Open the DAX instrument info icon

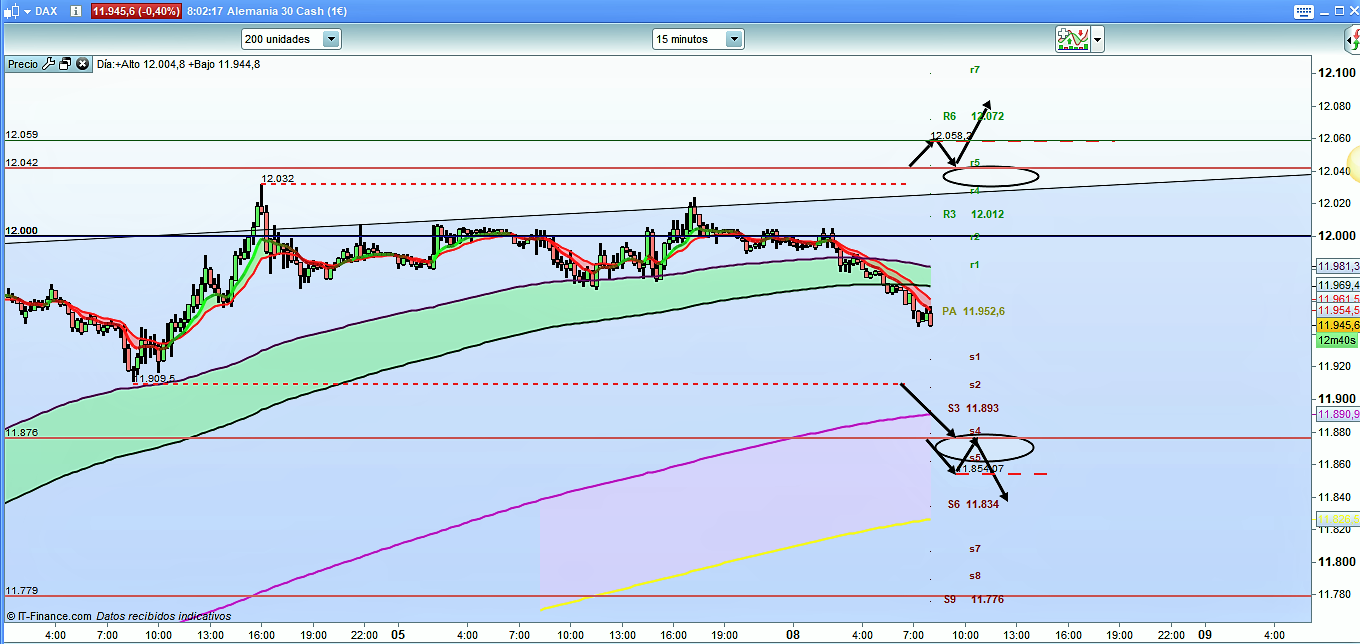click(x=75, y=11)
